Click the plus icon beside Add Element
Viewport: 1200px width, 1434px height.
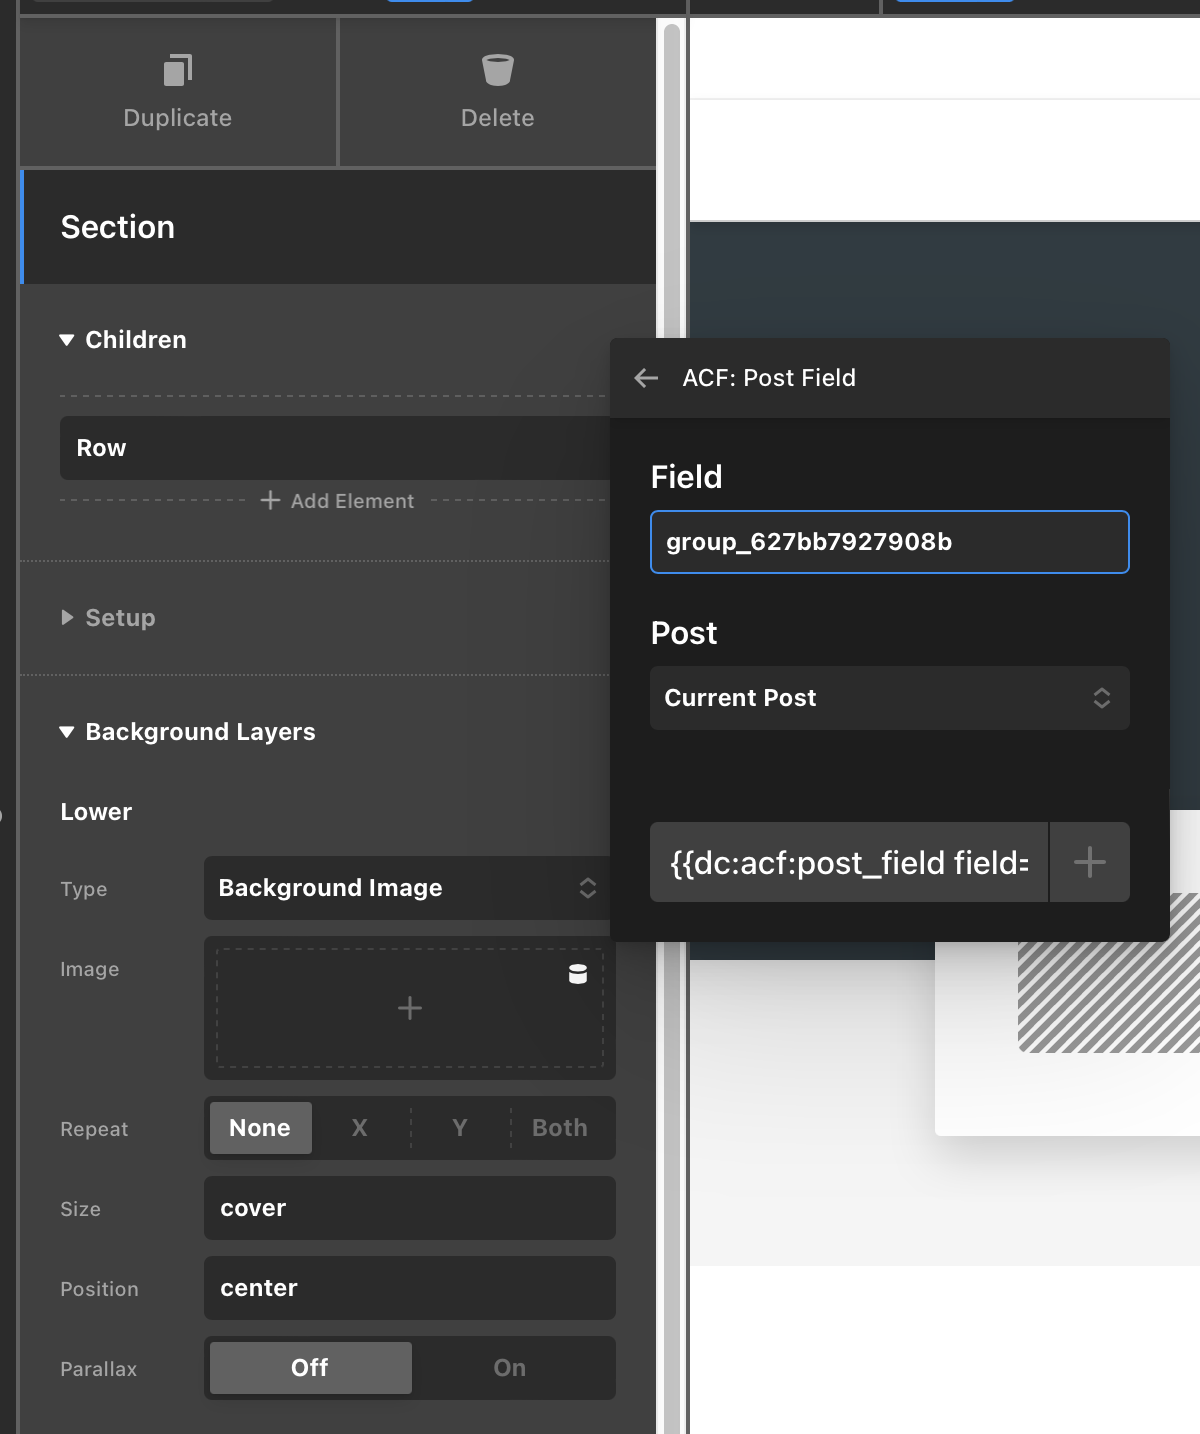(x=270, y=500)
